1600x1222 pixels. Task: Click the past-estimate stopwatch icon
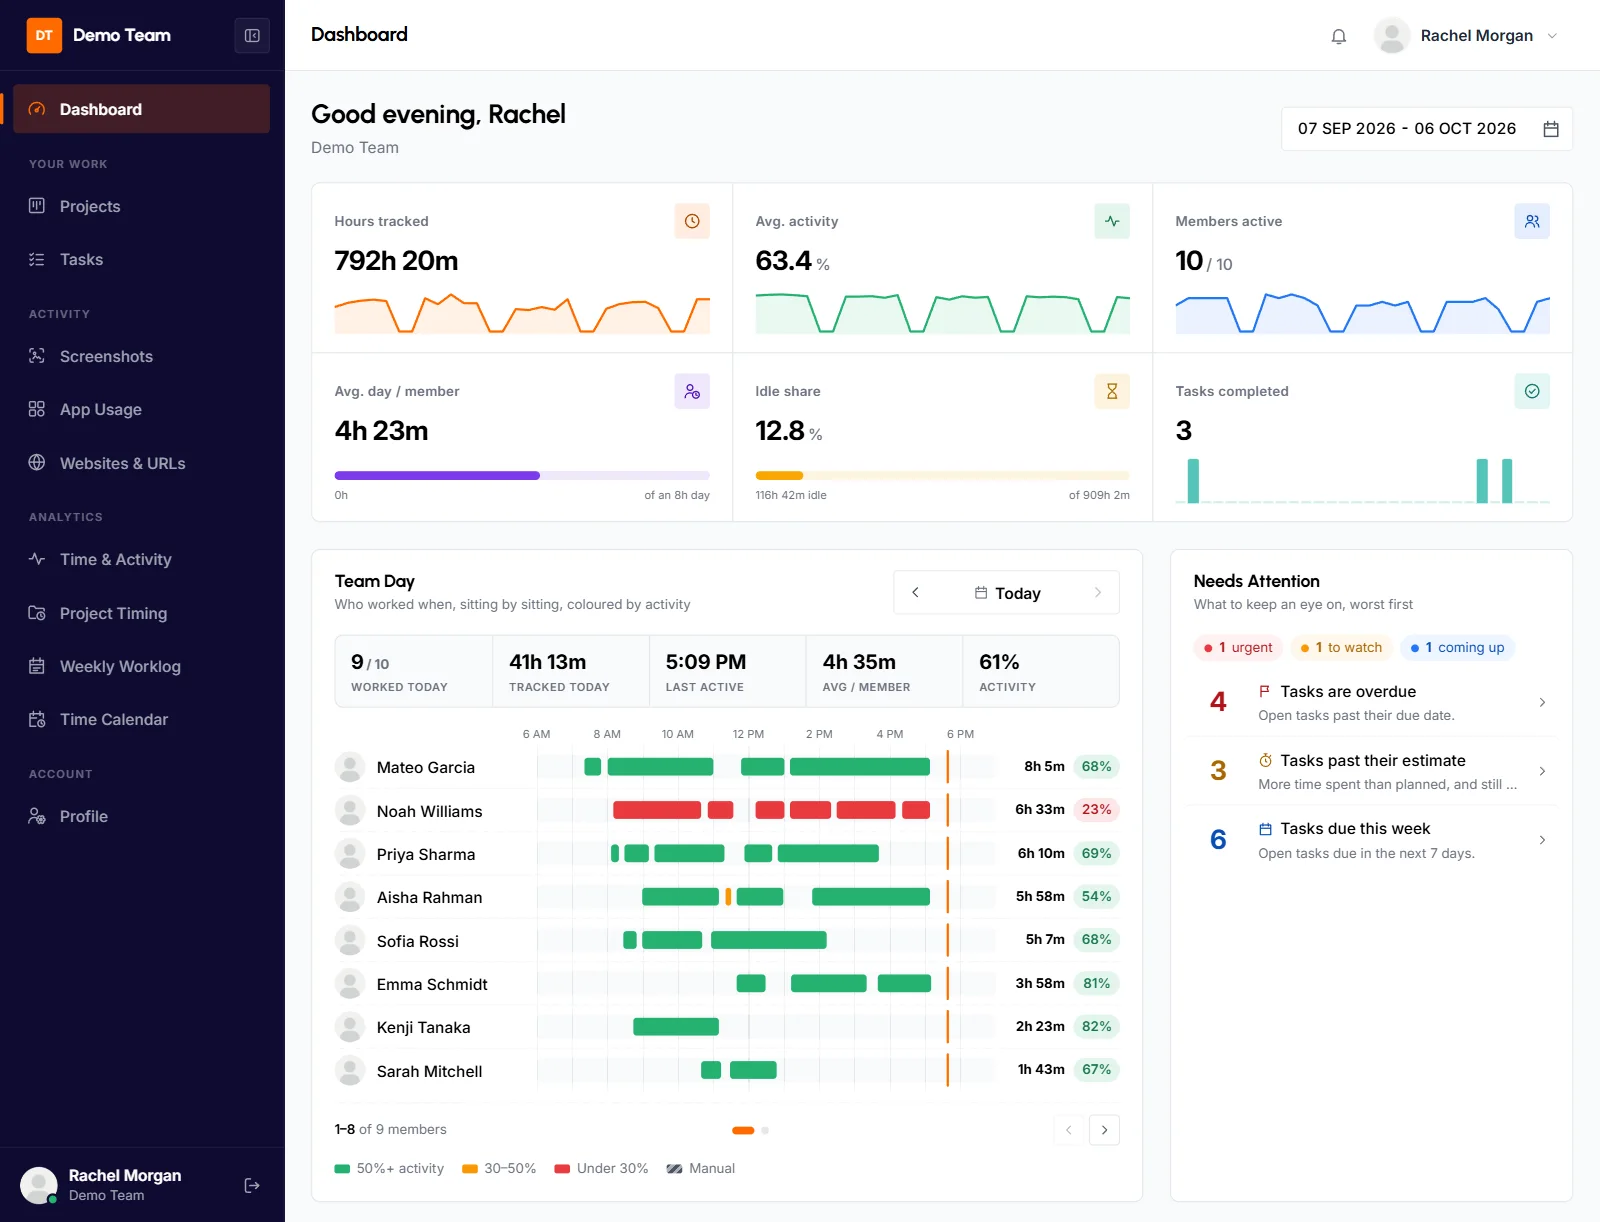point(1265,760)
